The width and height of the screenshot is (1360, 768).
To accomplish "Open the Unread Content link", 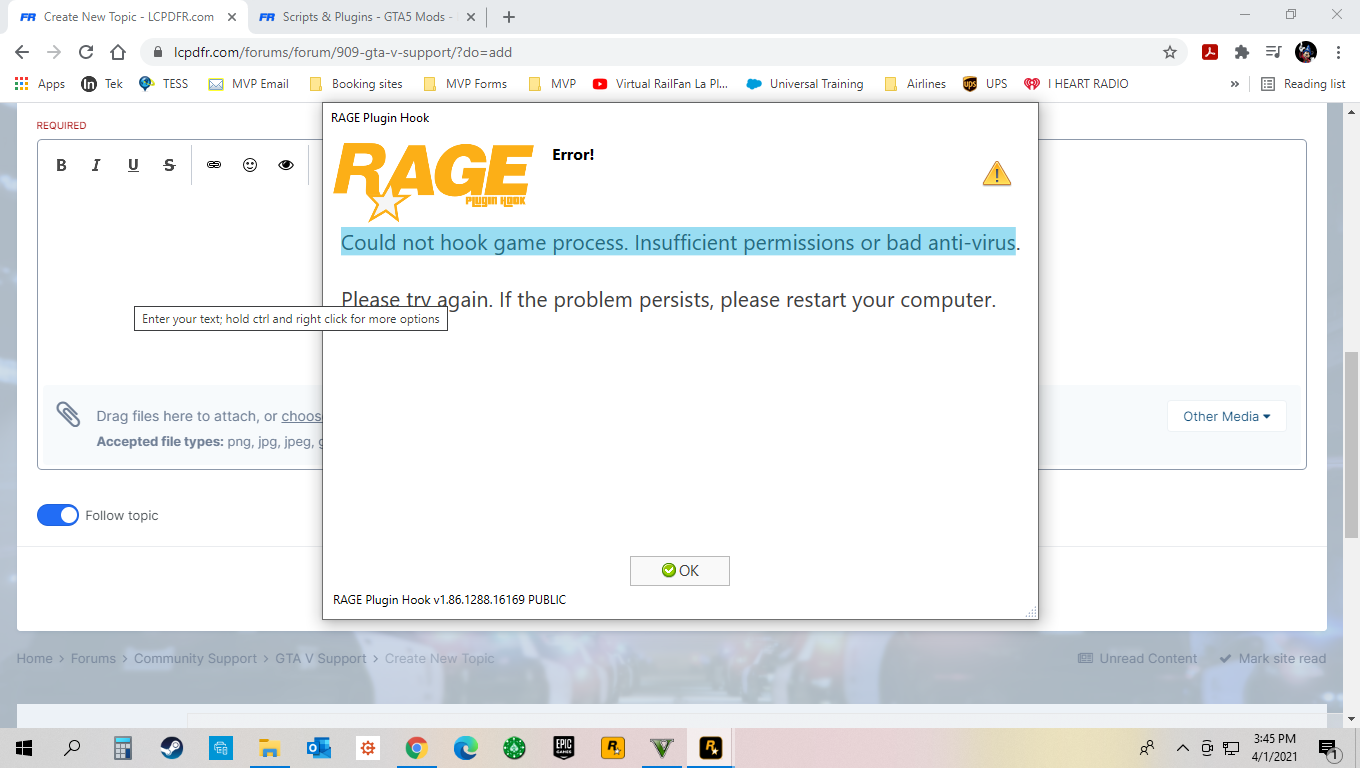I will [x=1138, y=658].
